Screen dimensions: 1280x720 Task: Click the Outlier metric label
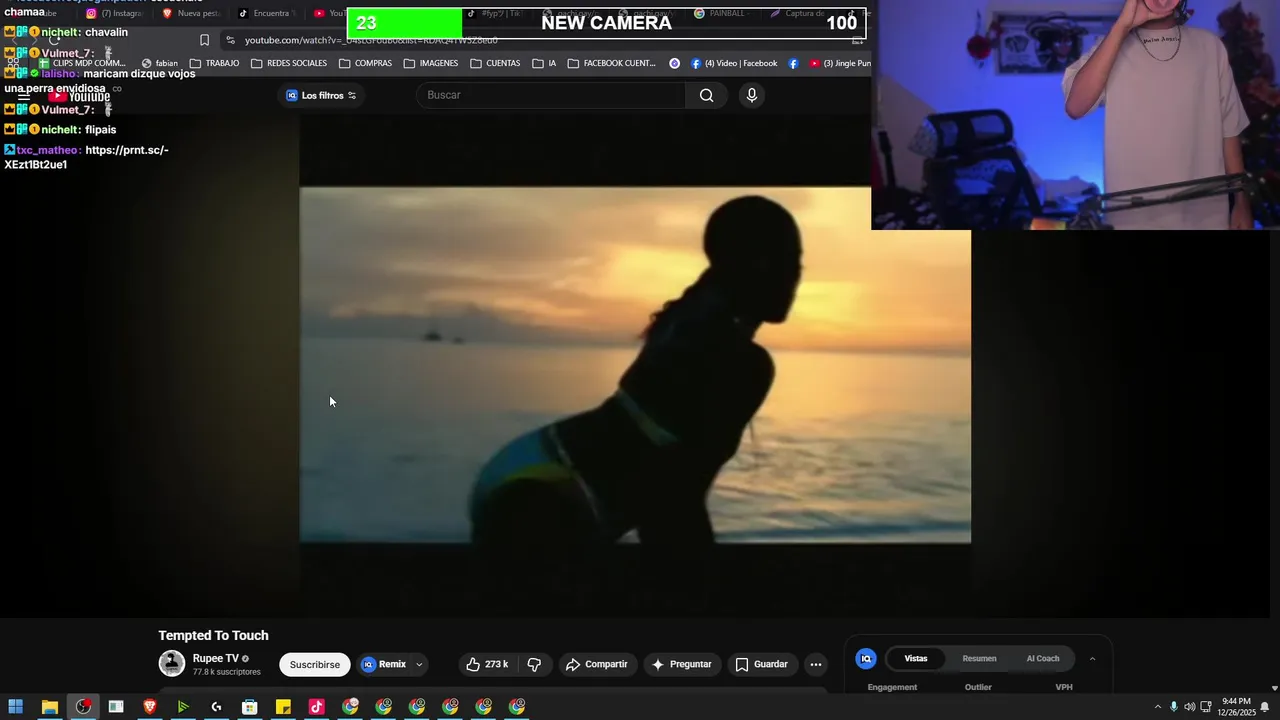978,687
